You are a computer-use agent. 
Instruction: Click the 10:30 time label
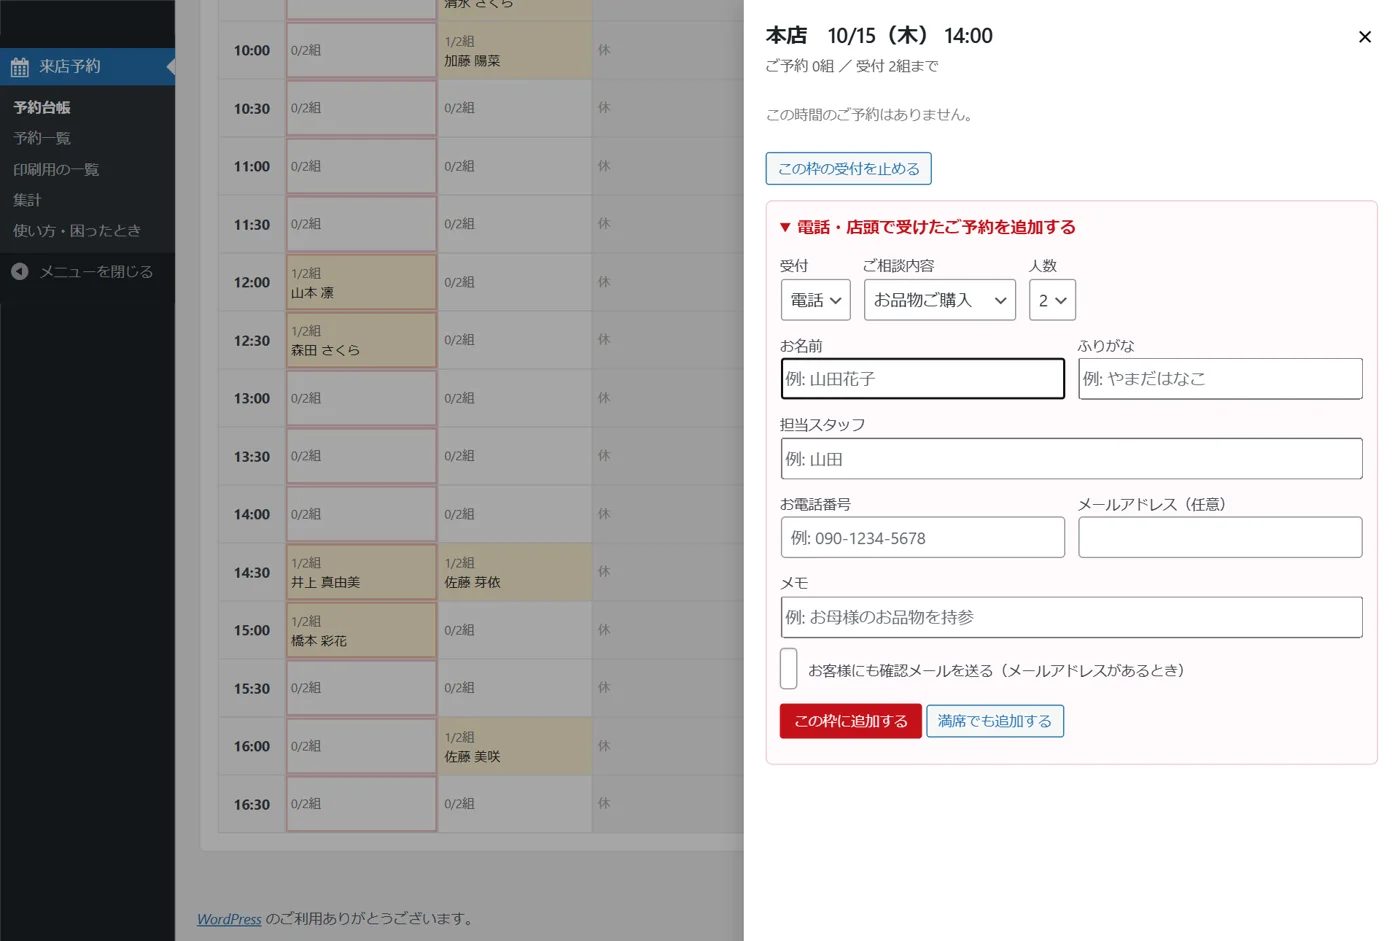252,108
